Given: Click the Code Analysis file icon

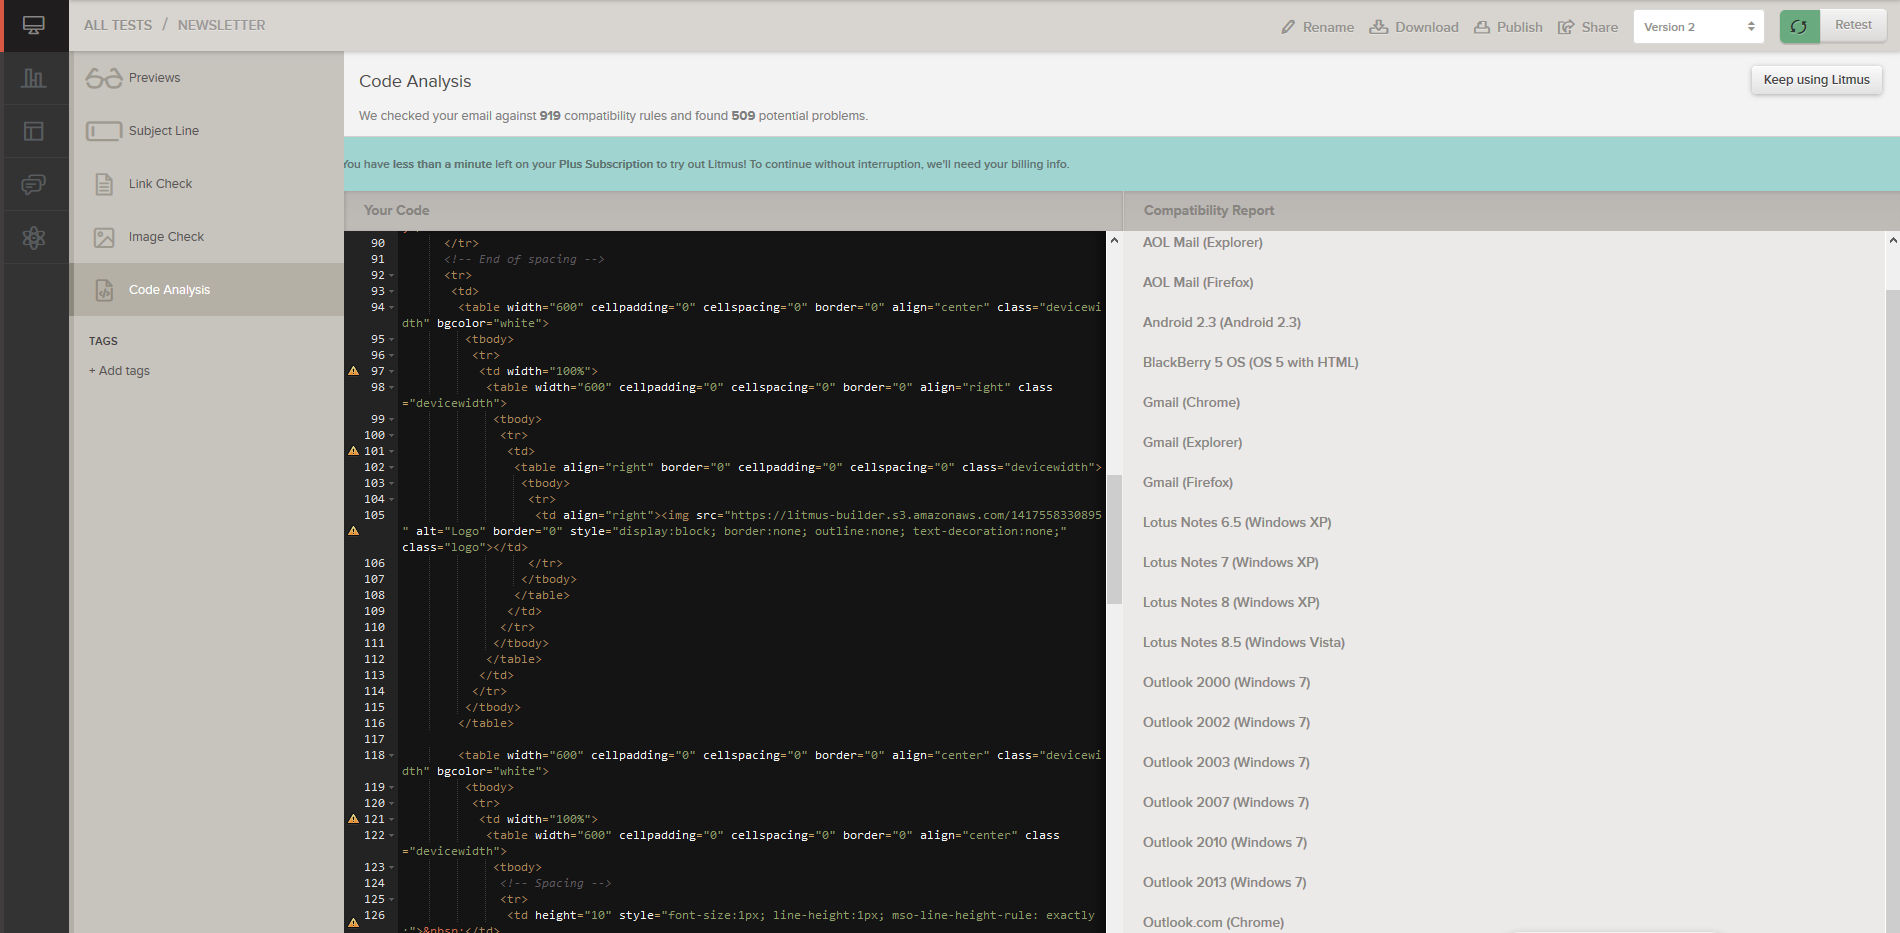Looking at the screenshot, I should coord(104,290).
